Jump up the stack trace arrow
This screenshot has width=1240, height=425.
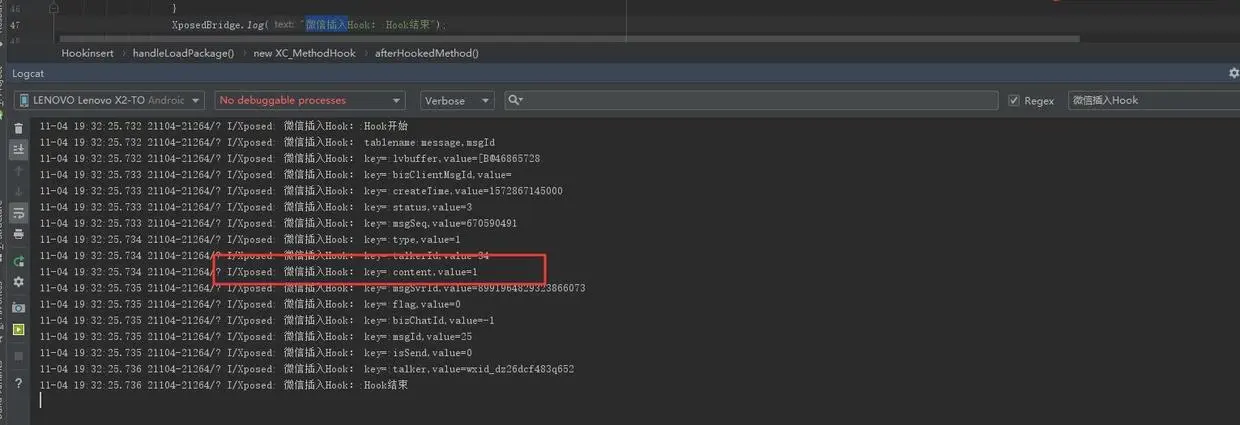18,171
